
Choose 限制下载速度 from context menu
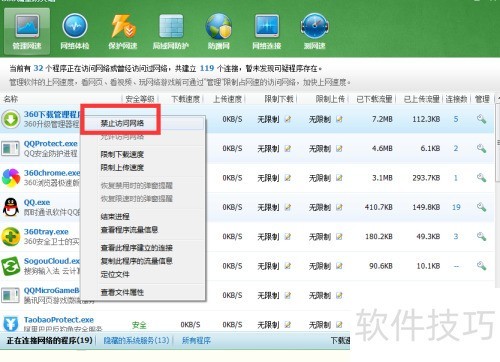(122, 154)
